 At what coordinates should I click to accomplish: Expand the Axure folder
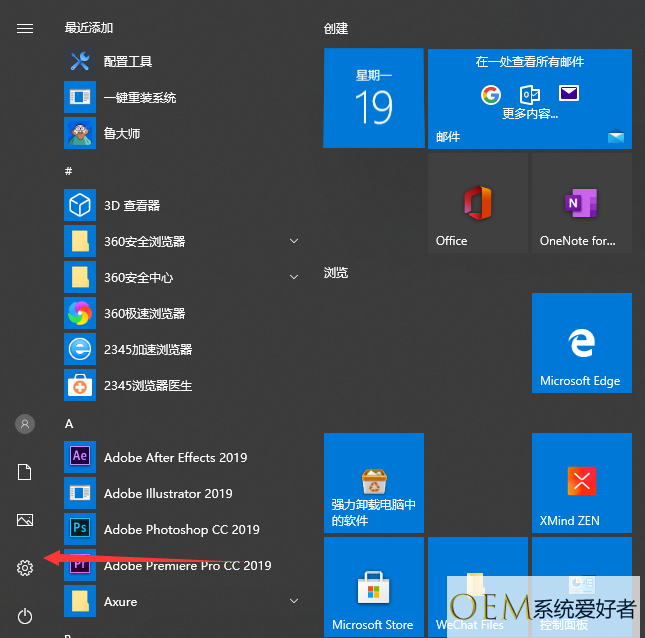(x=294, y=601)
